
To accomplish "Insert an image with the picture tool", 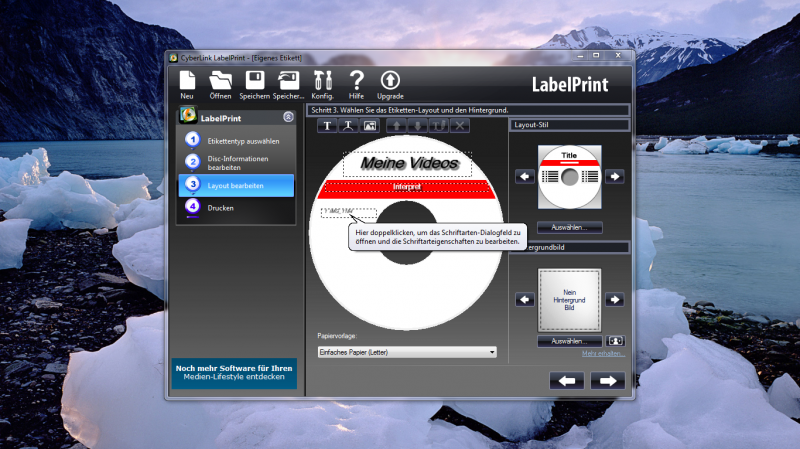I will (369, 126).
